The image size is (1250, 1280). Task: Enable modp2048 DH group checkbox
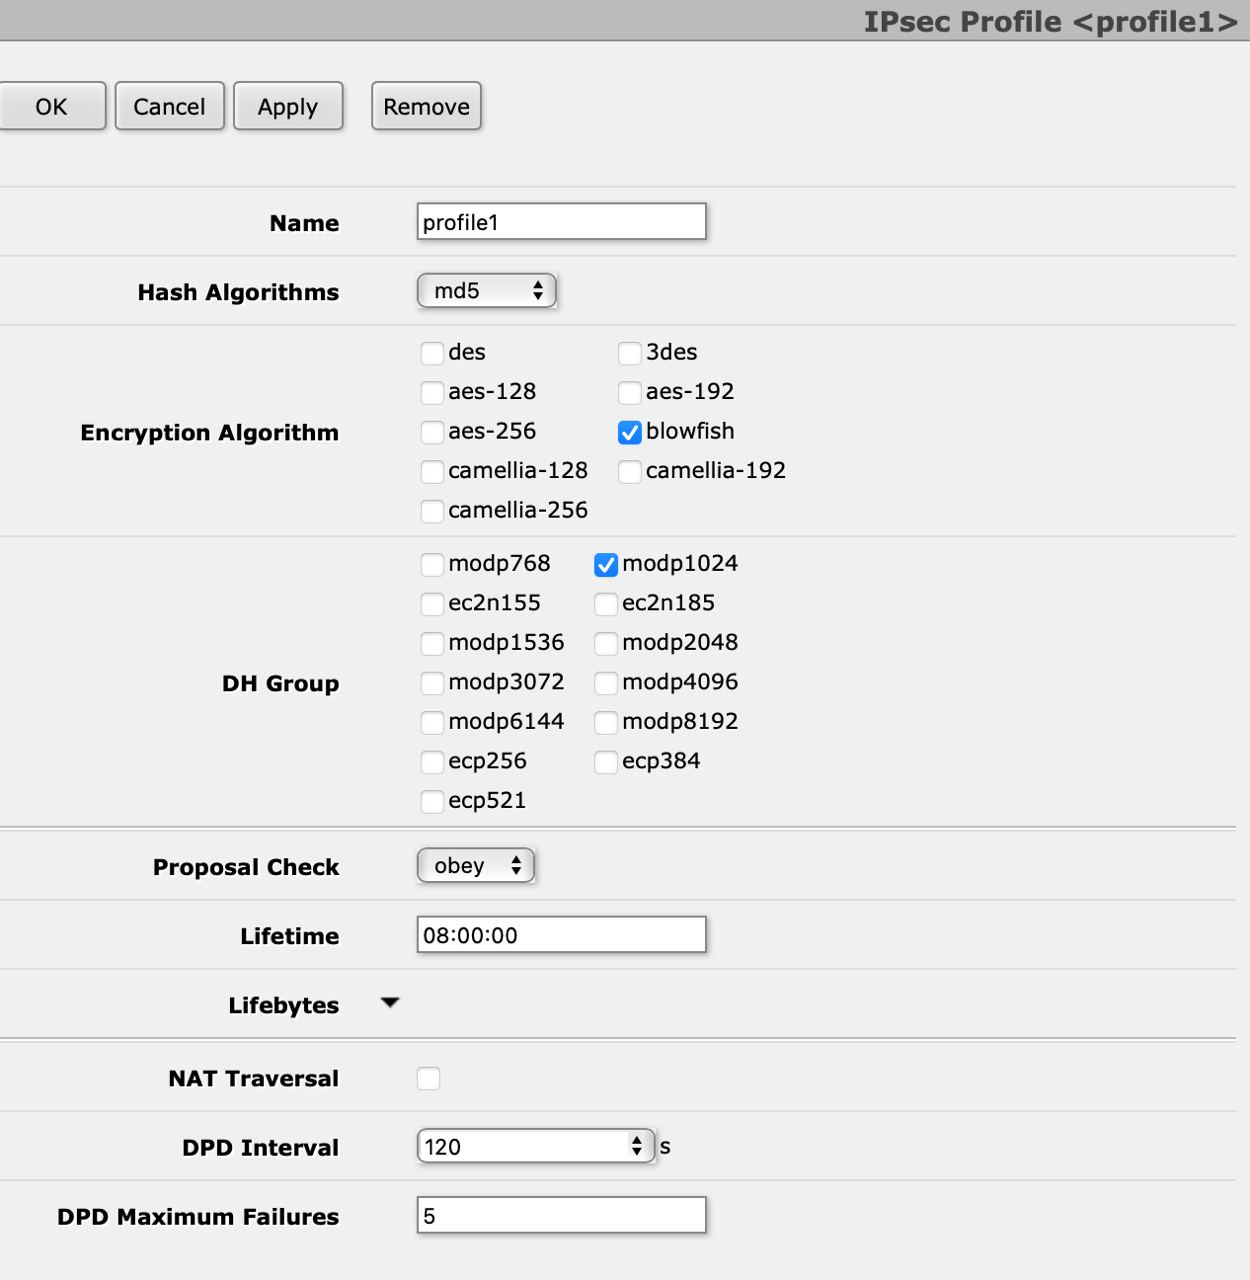coord(605,643)
